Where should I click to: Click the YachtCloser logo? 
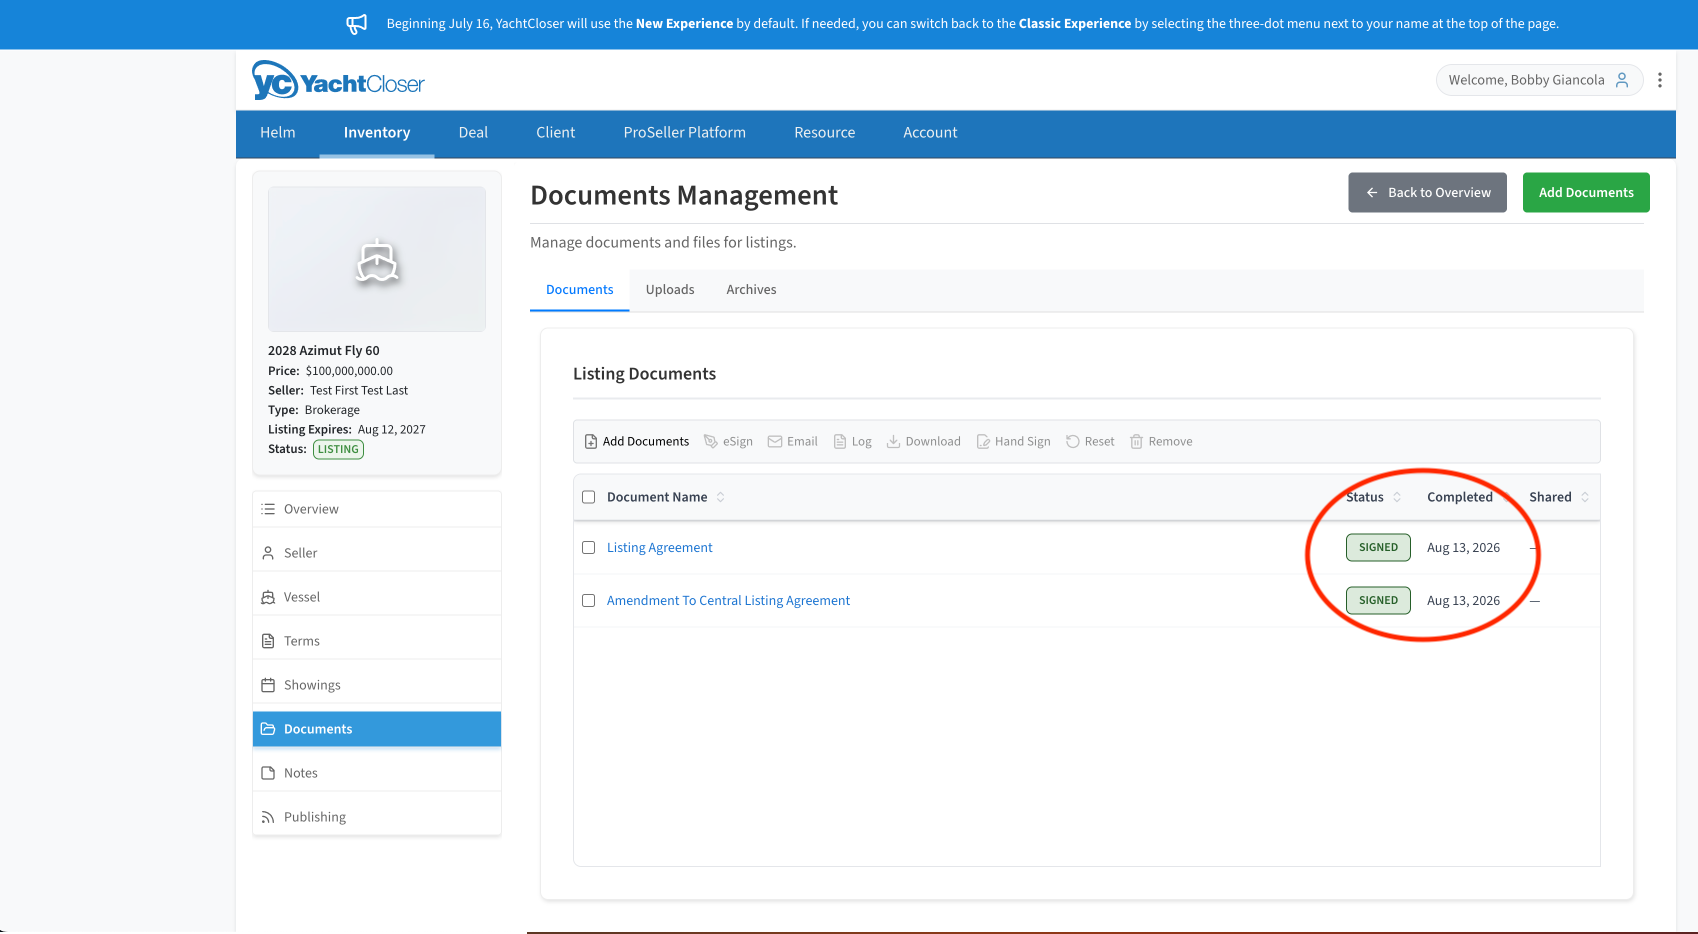tap(338, 80)
